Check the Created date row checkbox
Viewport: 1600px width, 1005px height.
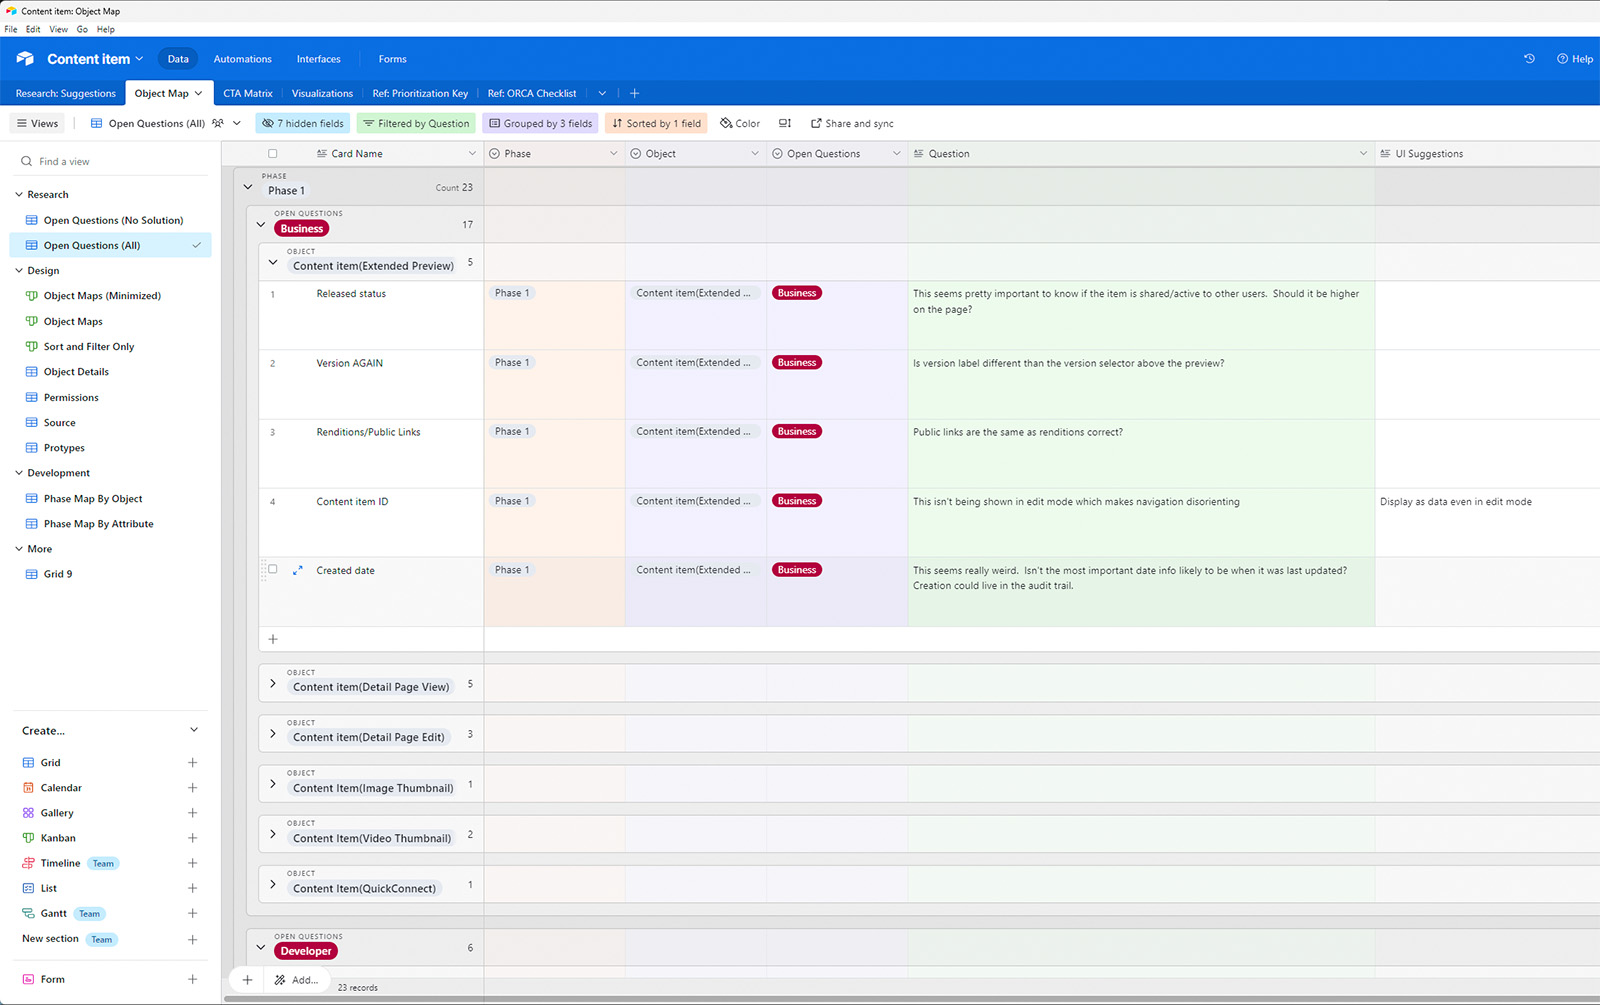pyautogui.click(x=272, y=569)
